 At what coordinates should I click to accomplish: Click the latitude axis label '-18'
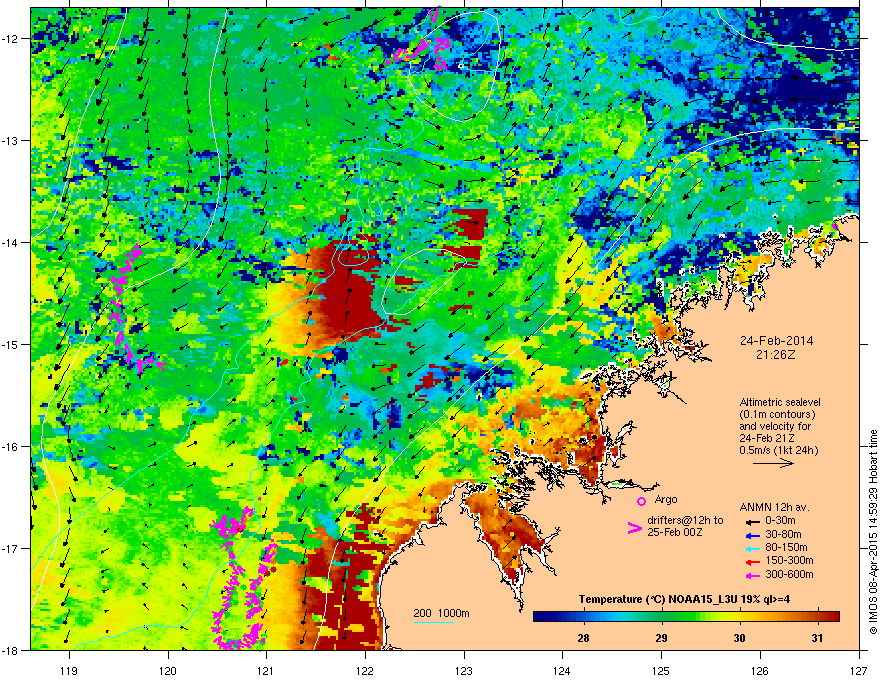(x=10, y=650)
